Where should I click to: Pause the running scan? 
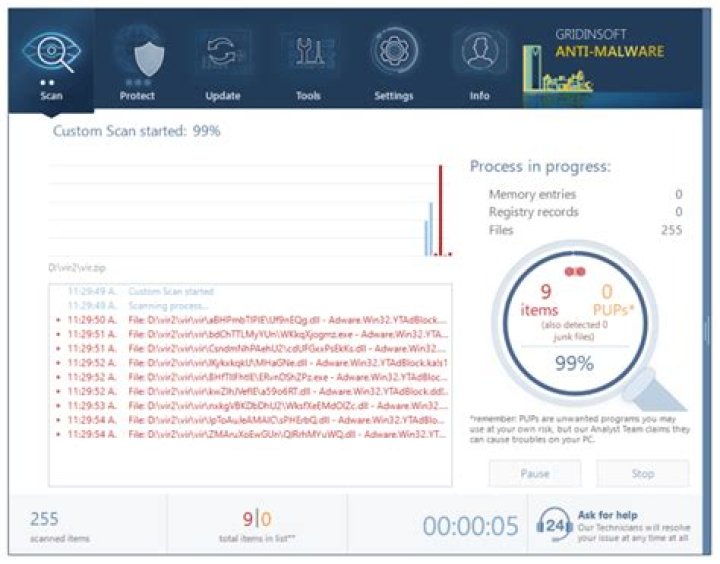(535, 474)
